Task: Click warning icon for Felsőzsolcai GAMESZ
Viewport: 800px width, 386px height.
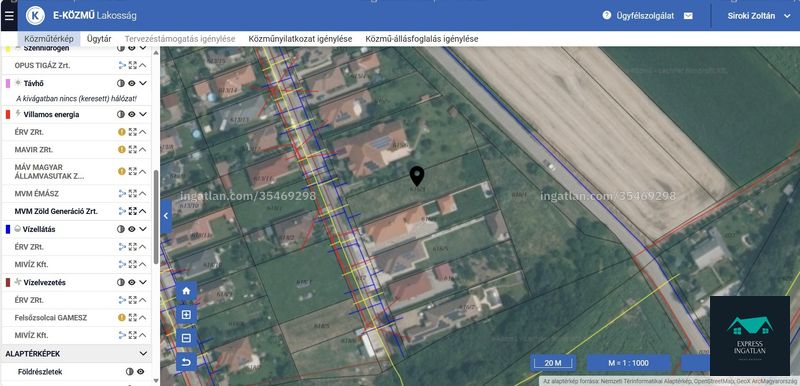Action: pos(122,318)
